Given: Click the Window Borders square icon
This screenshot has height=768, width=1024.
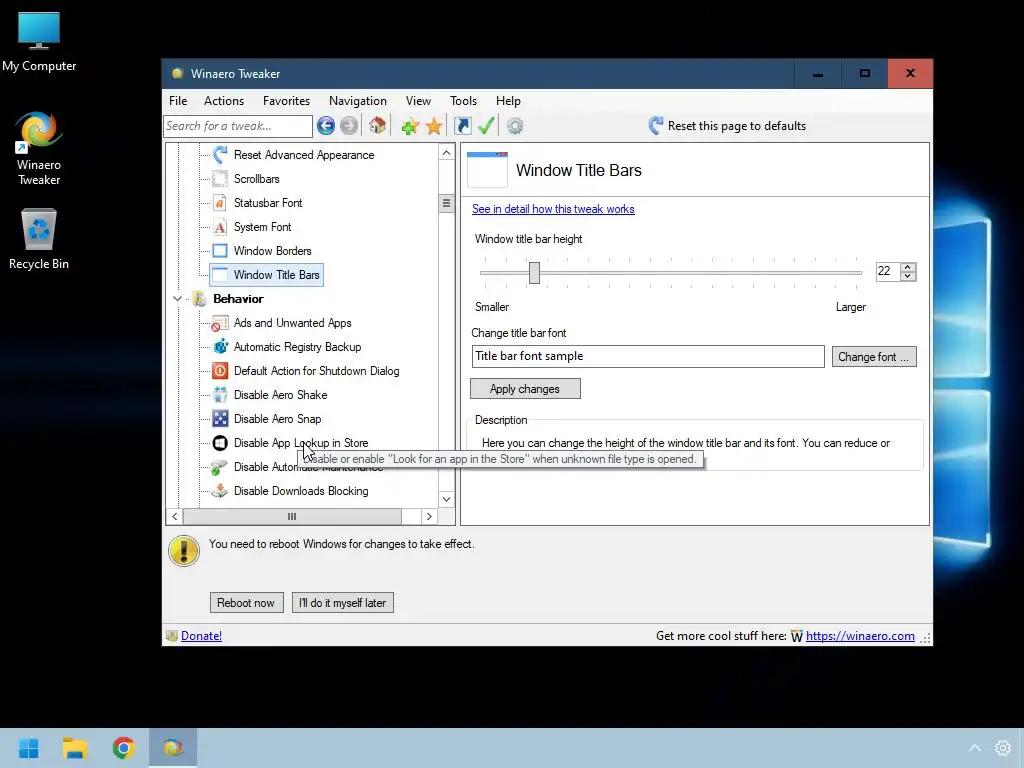Looking at the screenshot, I should [220, 251].
